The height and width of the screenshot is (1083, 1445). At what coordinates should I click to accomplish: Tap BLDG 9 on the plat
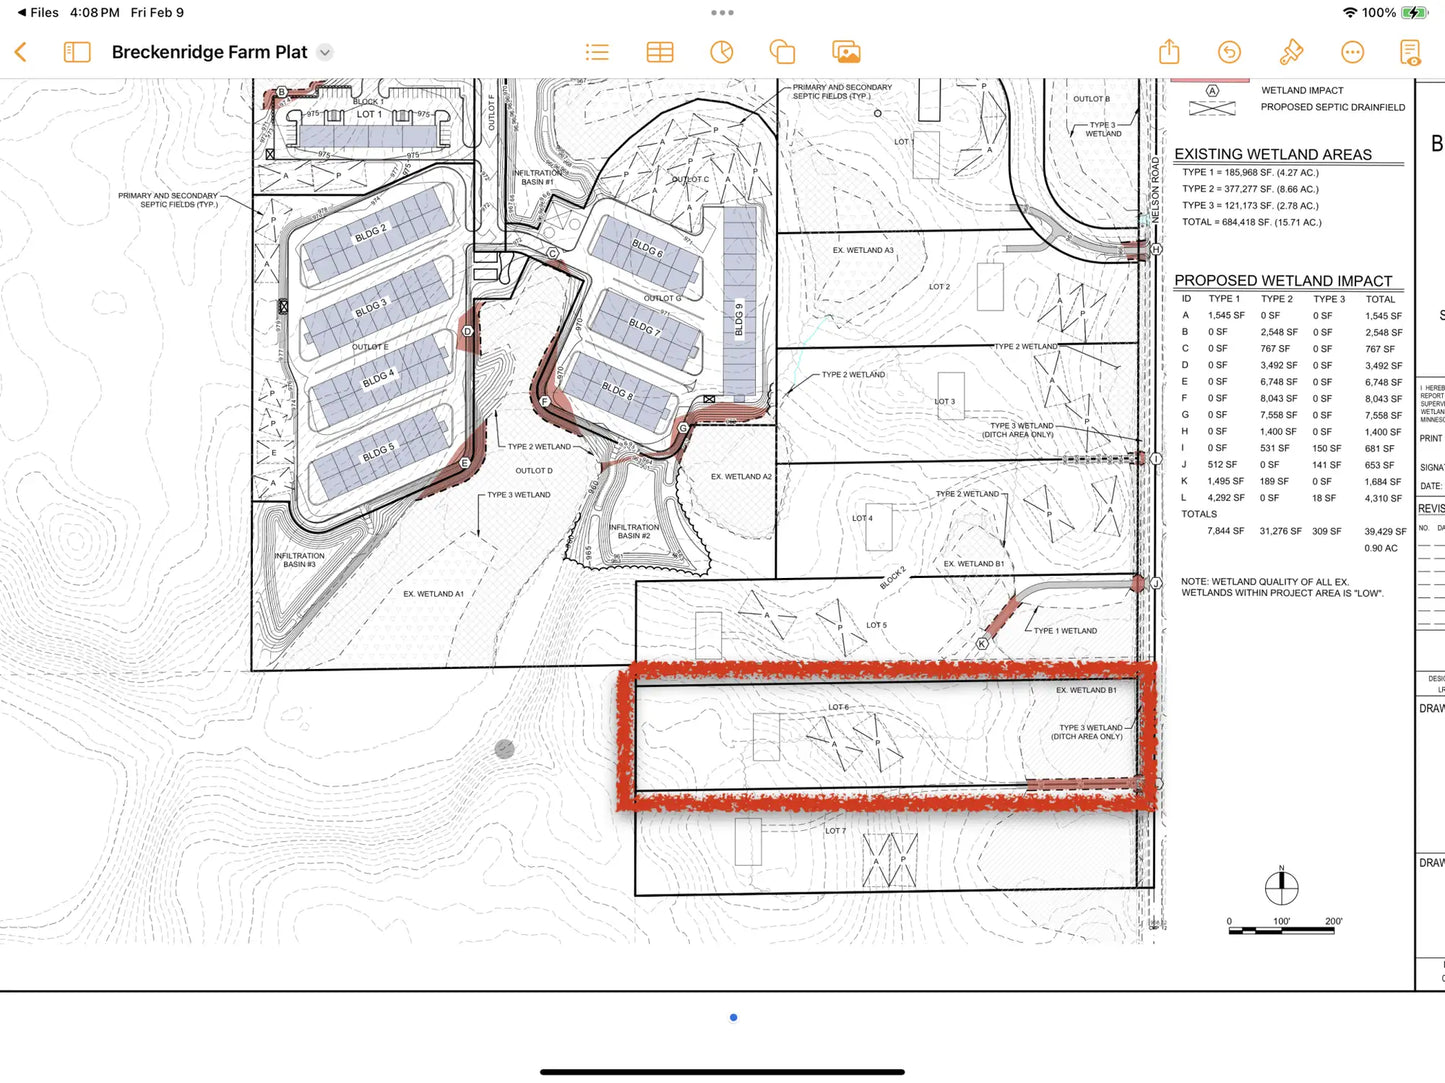click(x=740, y=319)
